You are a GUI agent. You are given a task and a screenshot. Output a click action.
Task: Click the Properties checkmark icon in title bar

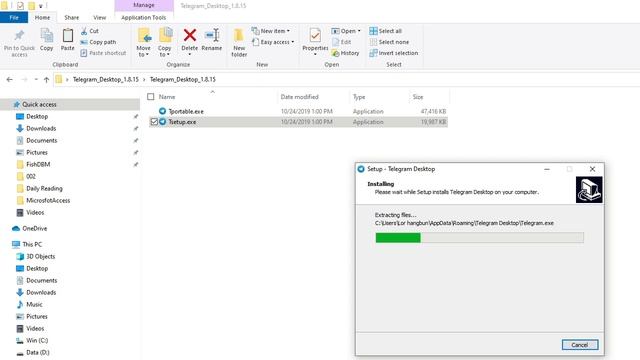click(20, 6)
